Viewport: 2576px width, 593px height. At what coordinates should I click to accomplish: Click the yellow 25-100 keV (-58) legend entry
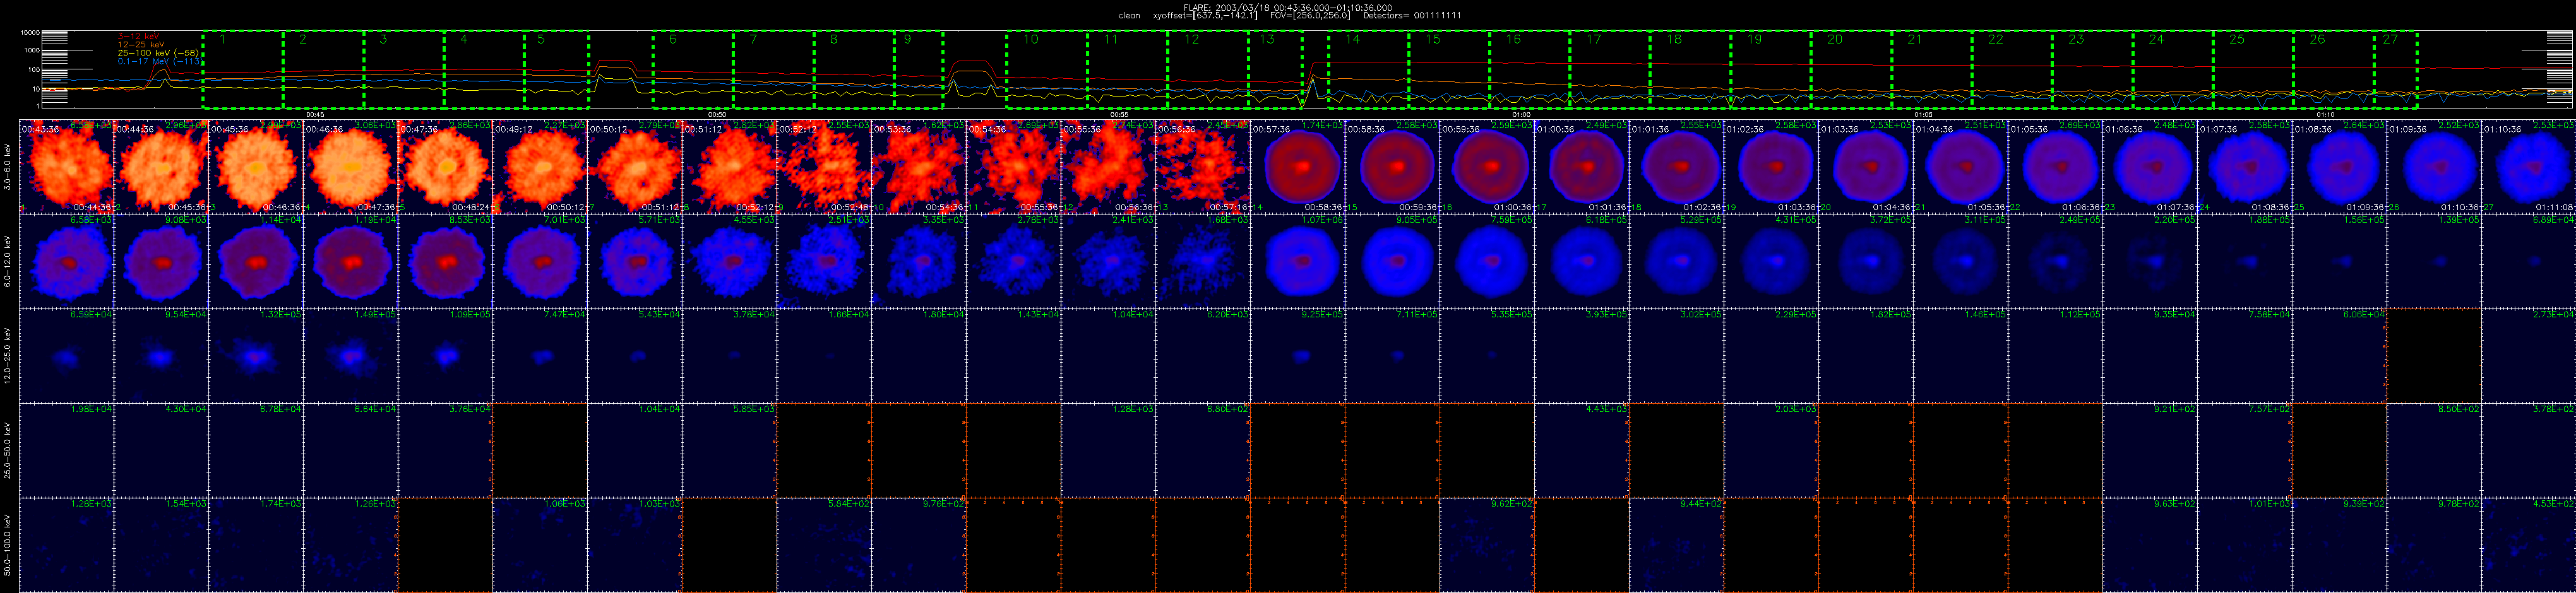click(x=158, y=53)
